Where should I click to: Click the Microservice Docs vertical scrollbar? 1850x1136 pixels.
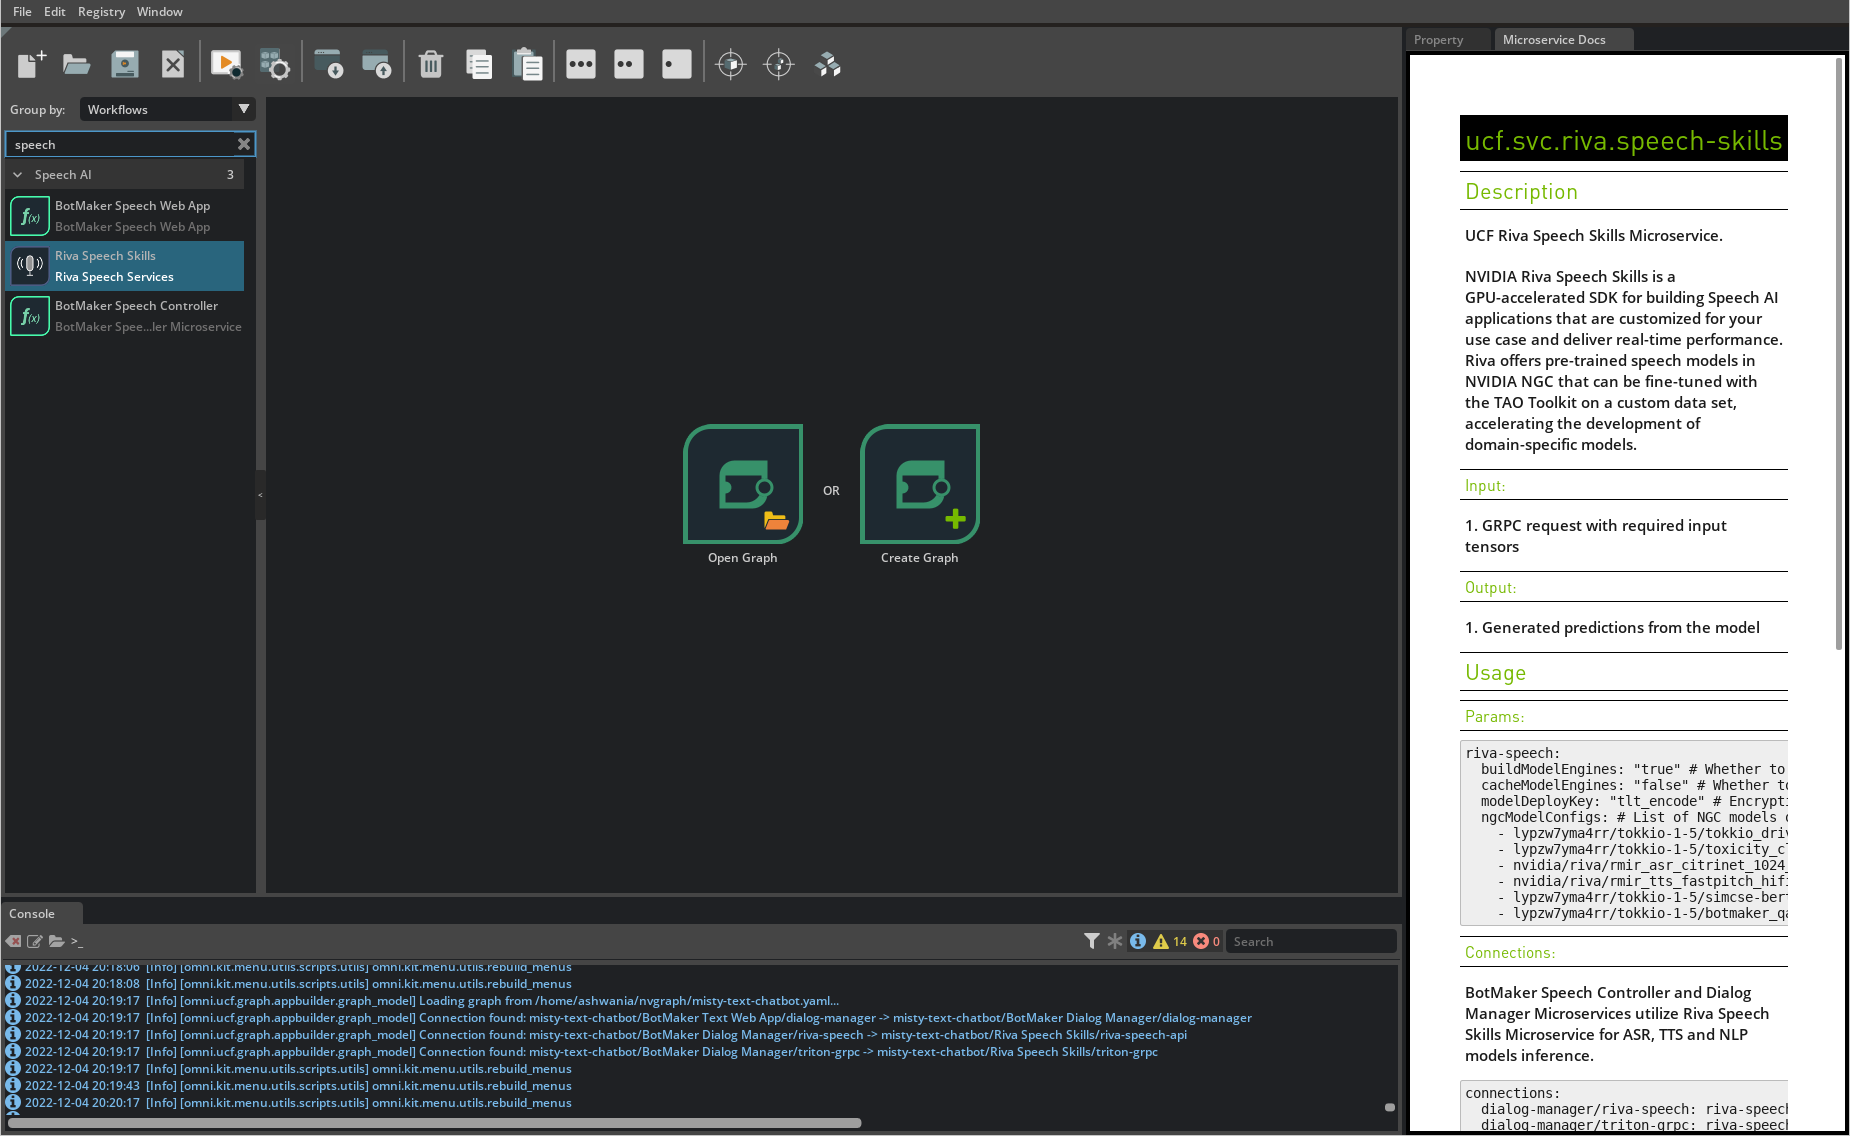tap(1838, 352)
